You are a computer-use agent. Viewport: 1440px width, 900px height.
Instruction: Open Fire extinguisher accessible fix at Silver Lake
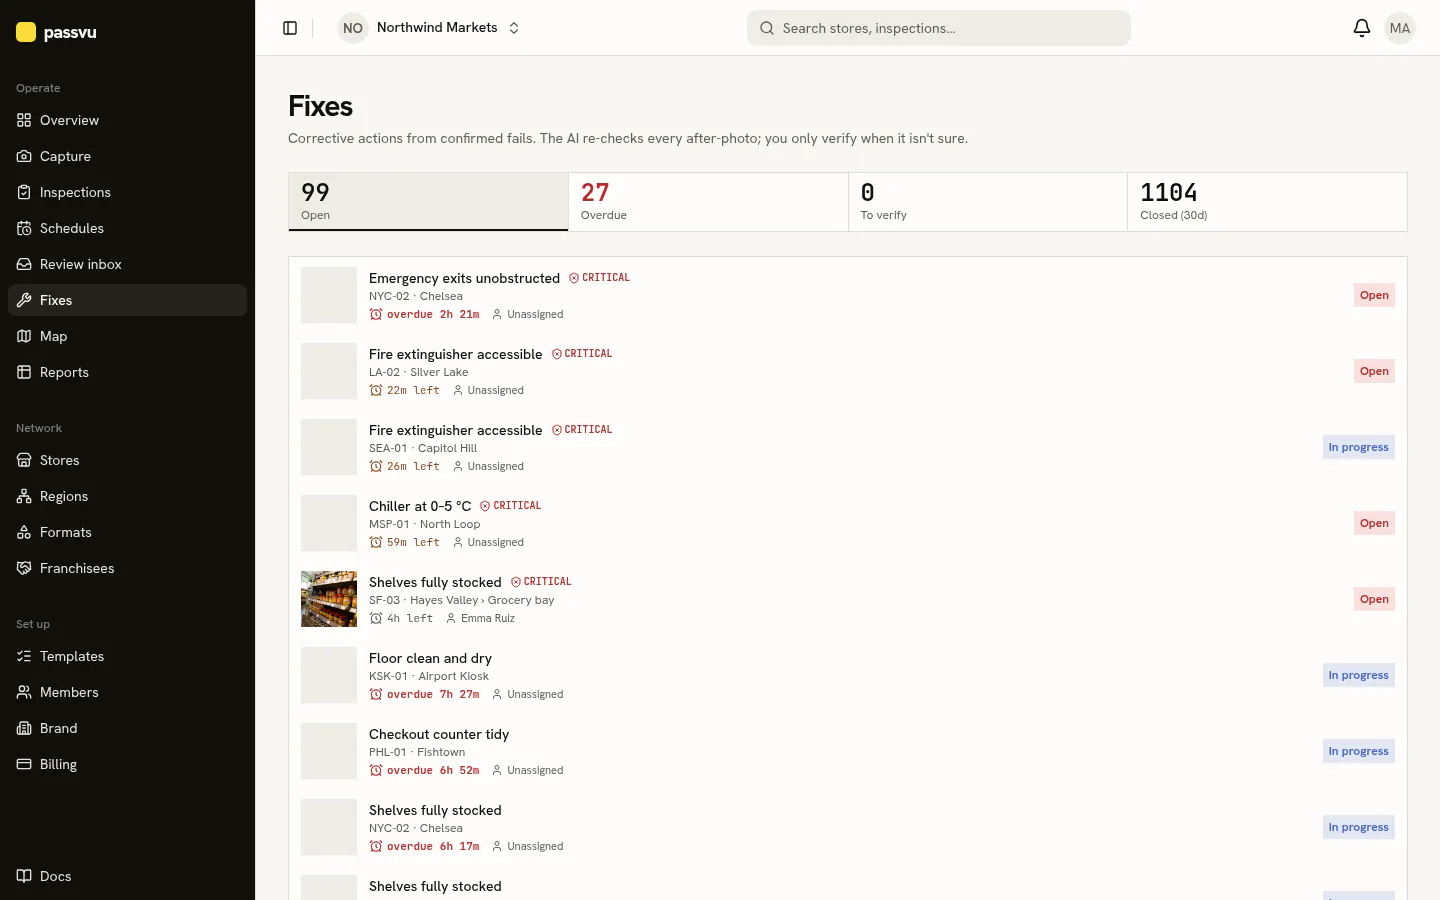[848, 371]
